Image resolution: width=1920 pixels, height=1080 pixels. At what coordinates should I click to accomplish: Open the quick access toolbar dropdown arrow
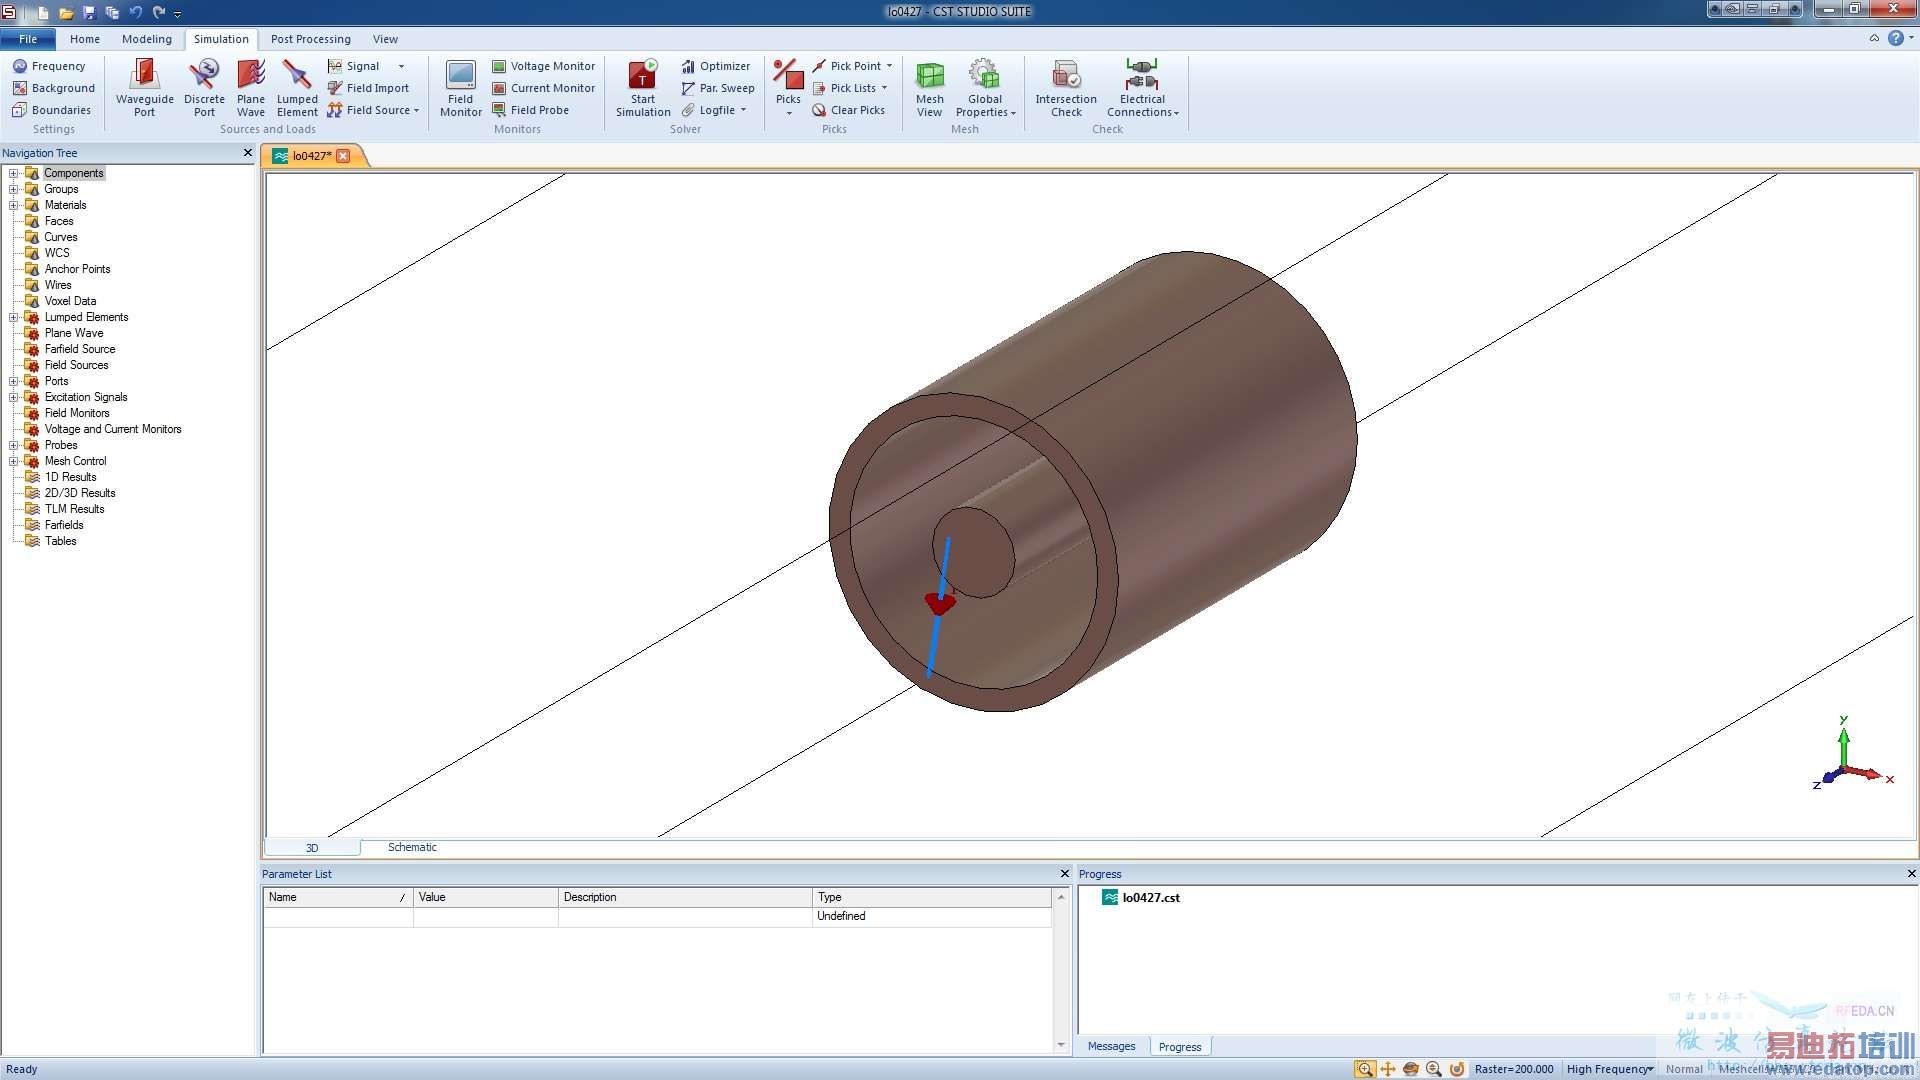178,13
